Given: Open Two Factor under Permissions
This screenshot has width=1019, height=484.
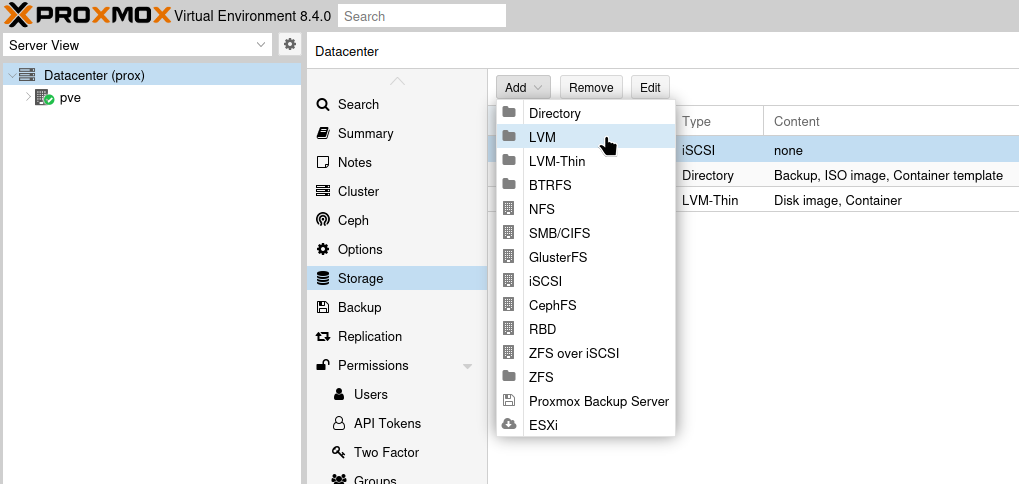Looking at the screenshot, I should (x=397, y=453).
